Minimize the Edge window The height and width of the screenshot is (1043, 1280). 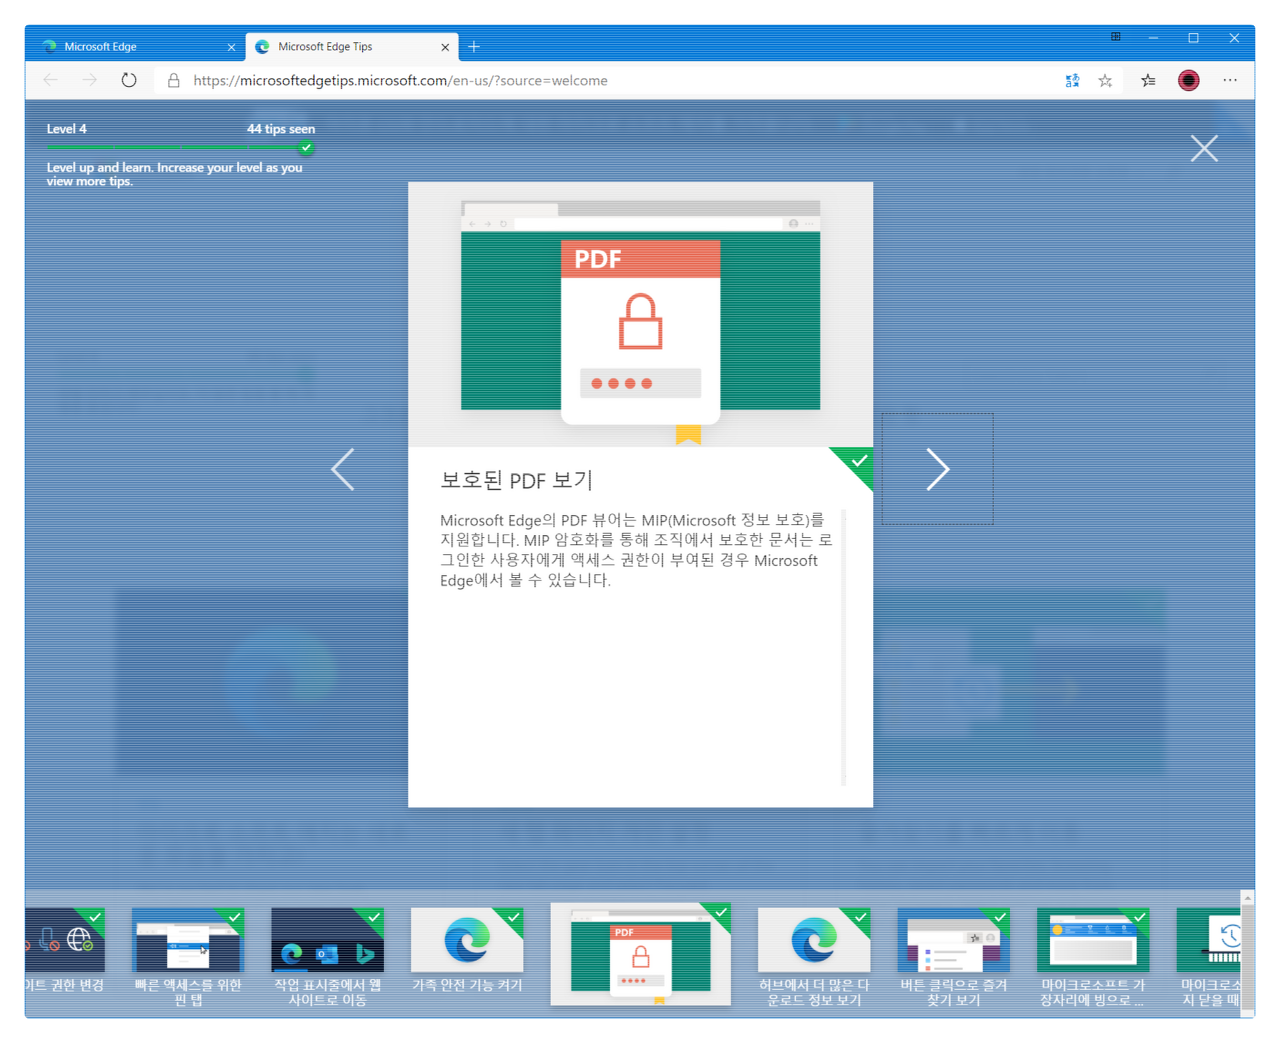tap(1153, 38)
